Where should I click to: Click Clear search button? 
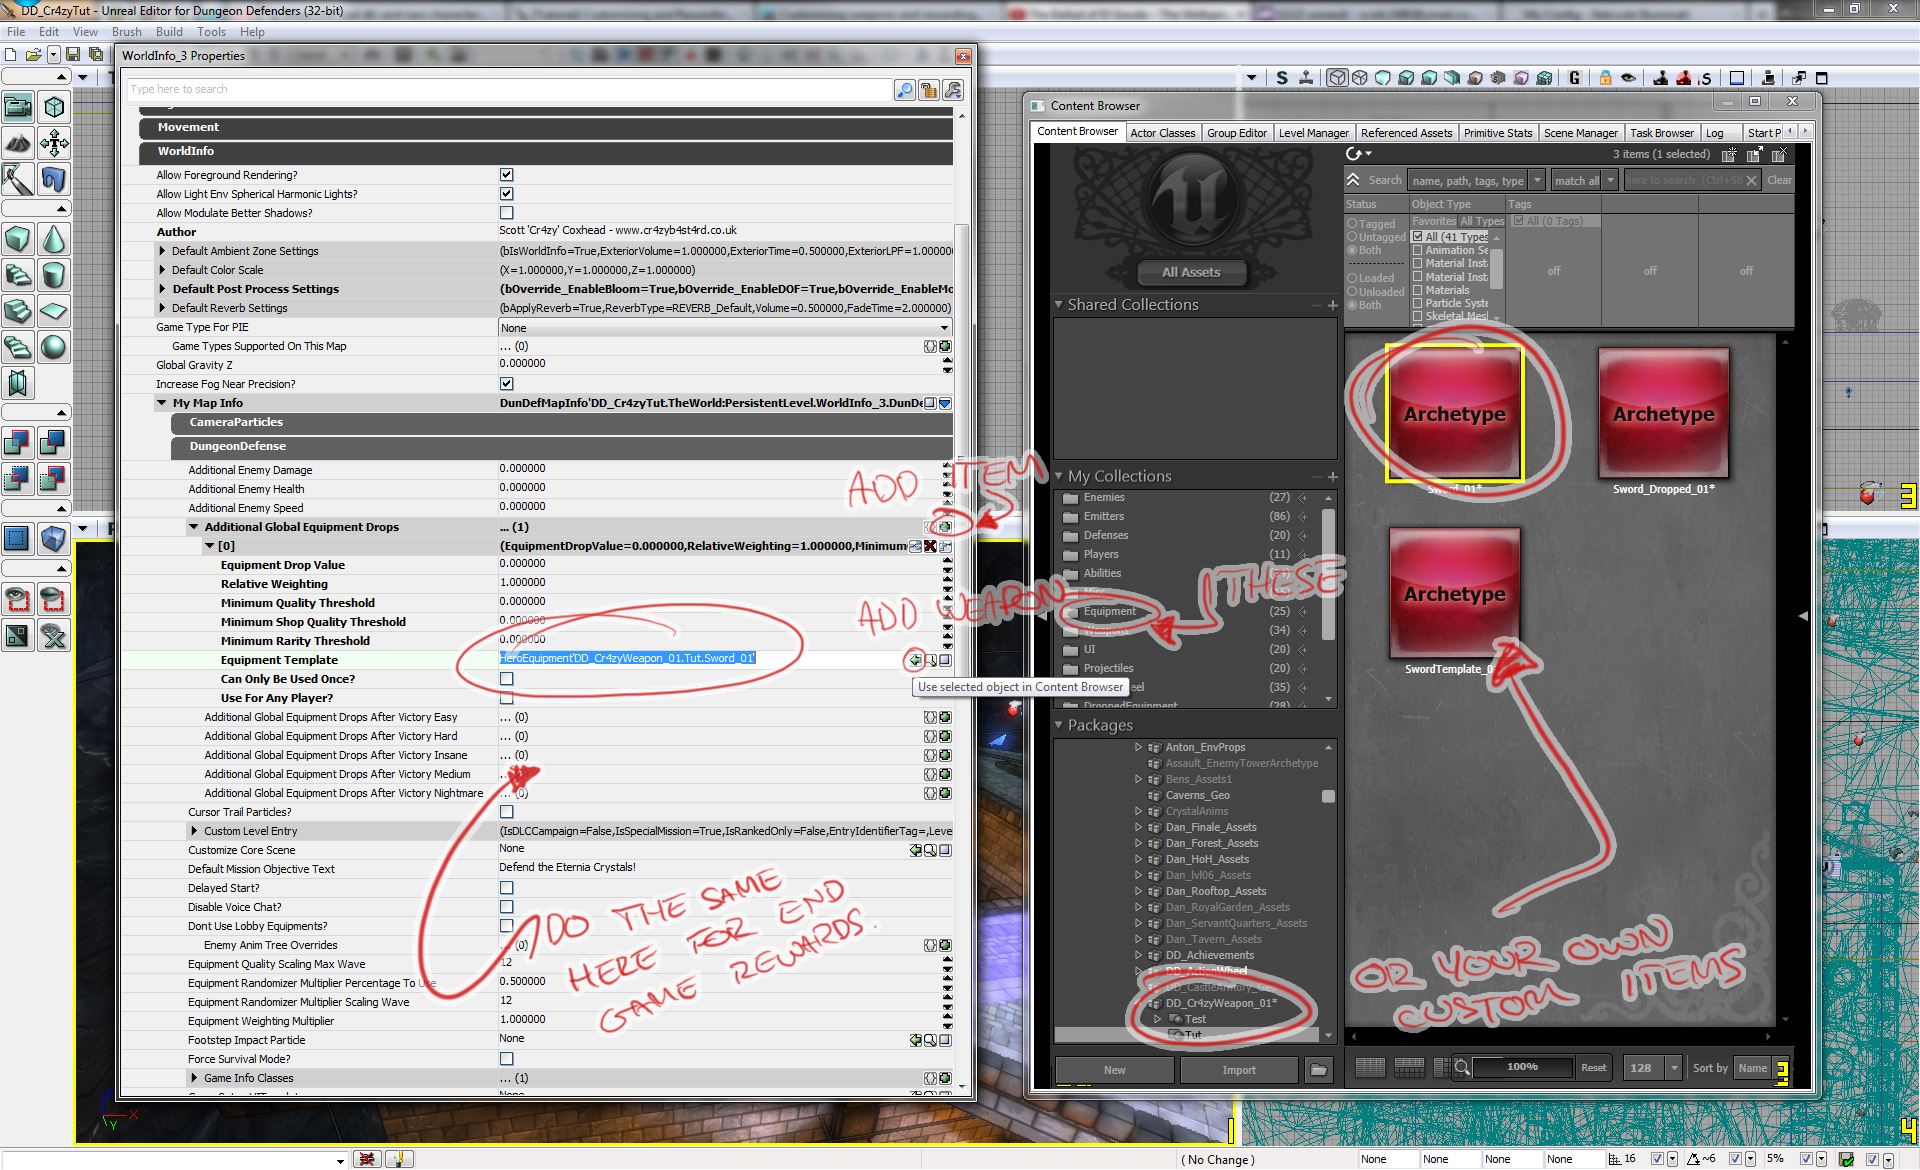pos(1779,181)
